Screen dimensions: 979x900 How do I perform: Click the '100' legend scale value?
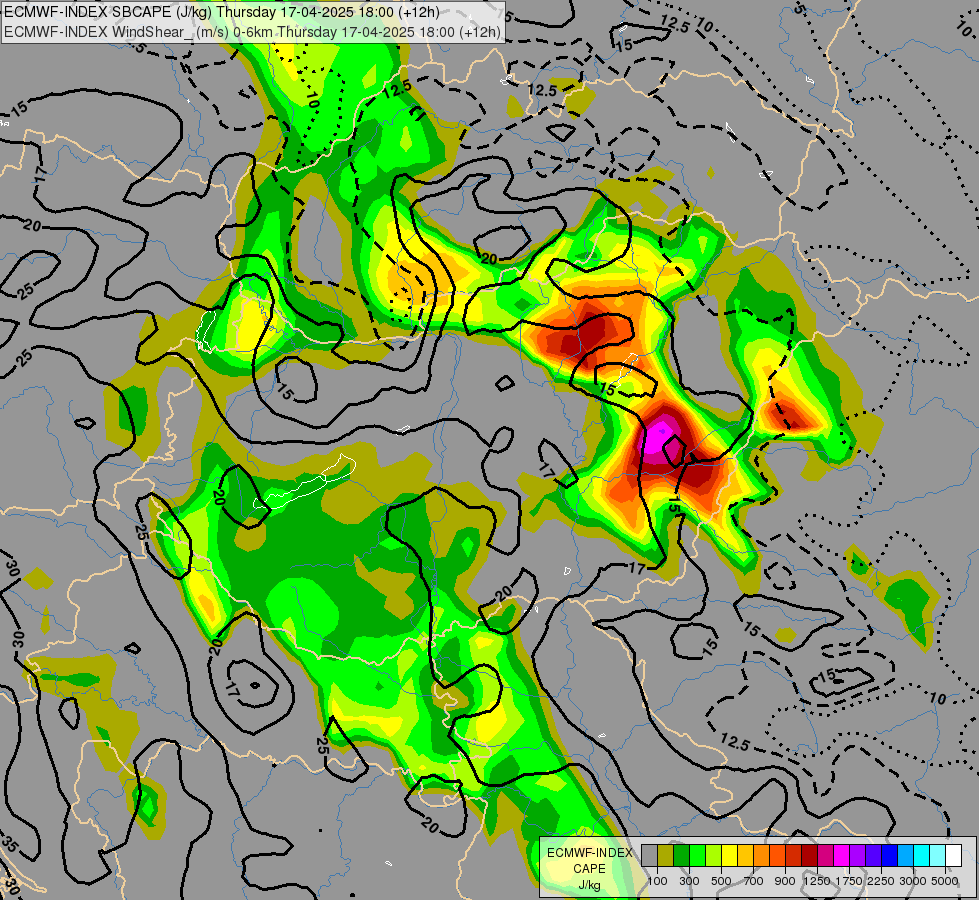pos(657,881)
